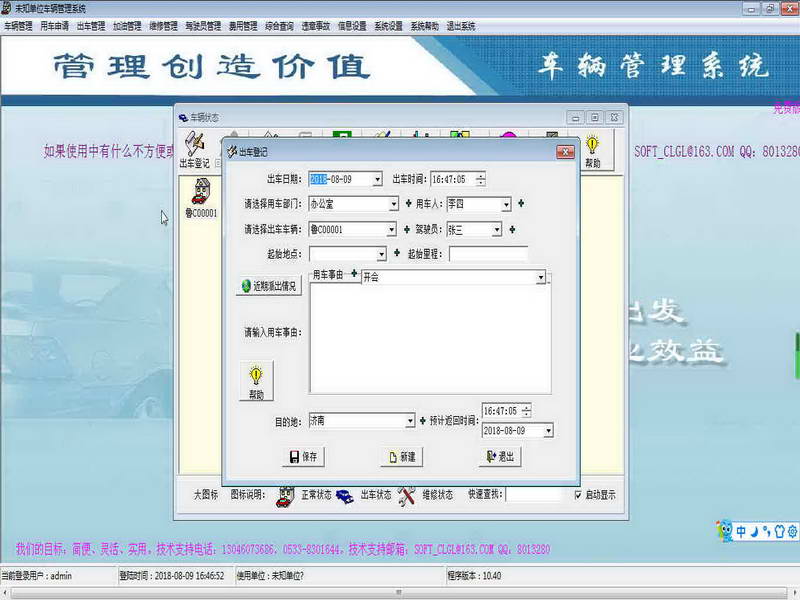The image size is (800, 600).
Task: Click the 程序版本 10.40 status bar text
Action: coord(474,576)
